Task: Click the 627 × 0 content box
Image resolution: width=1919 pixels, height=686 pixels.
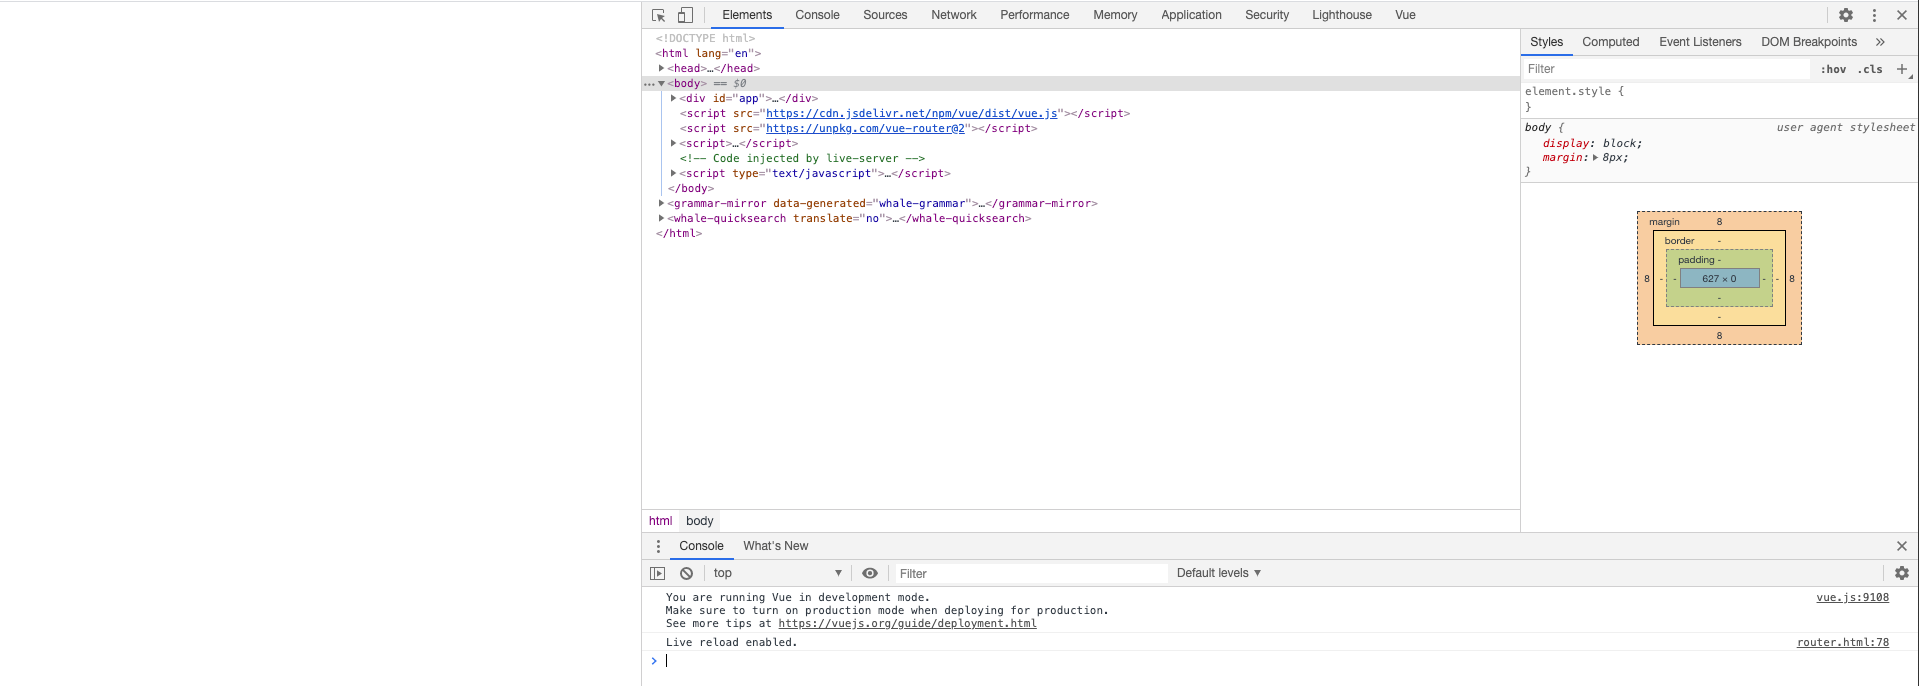Action: [x=1719, y=278]
